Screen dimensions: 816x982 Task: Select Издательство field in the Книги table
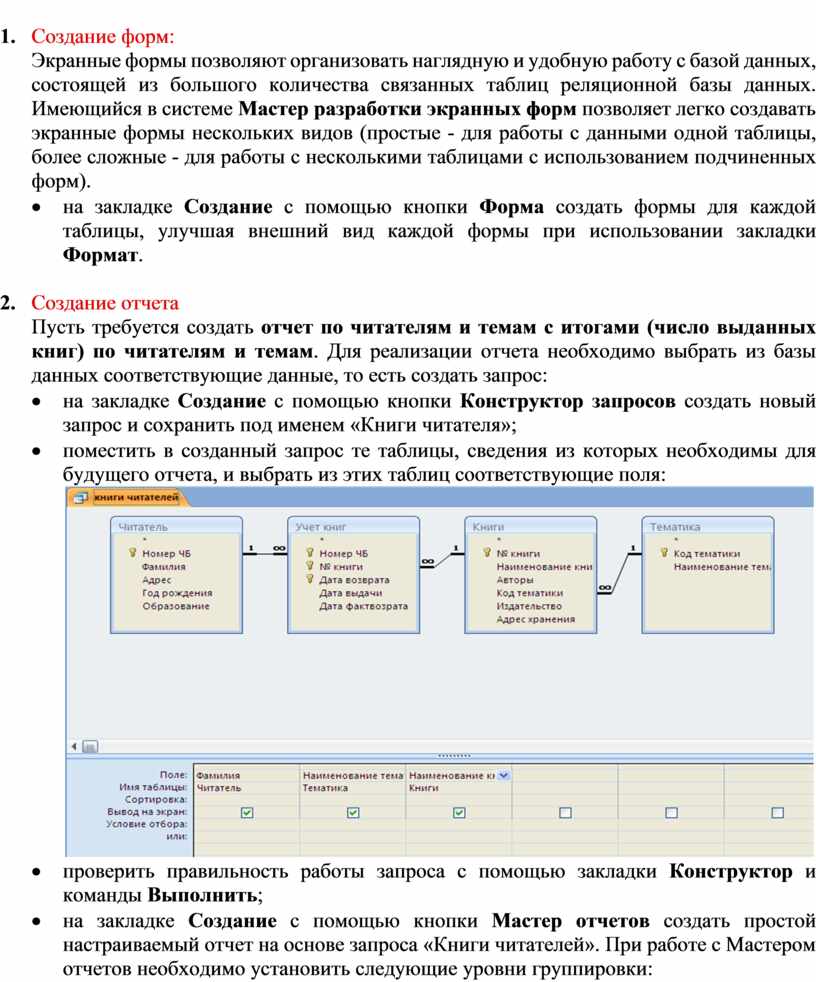pyautogui.click(x=529, y=606)
